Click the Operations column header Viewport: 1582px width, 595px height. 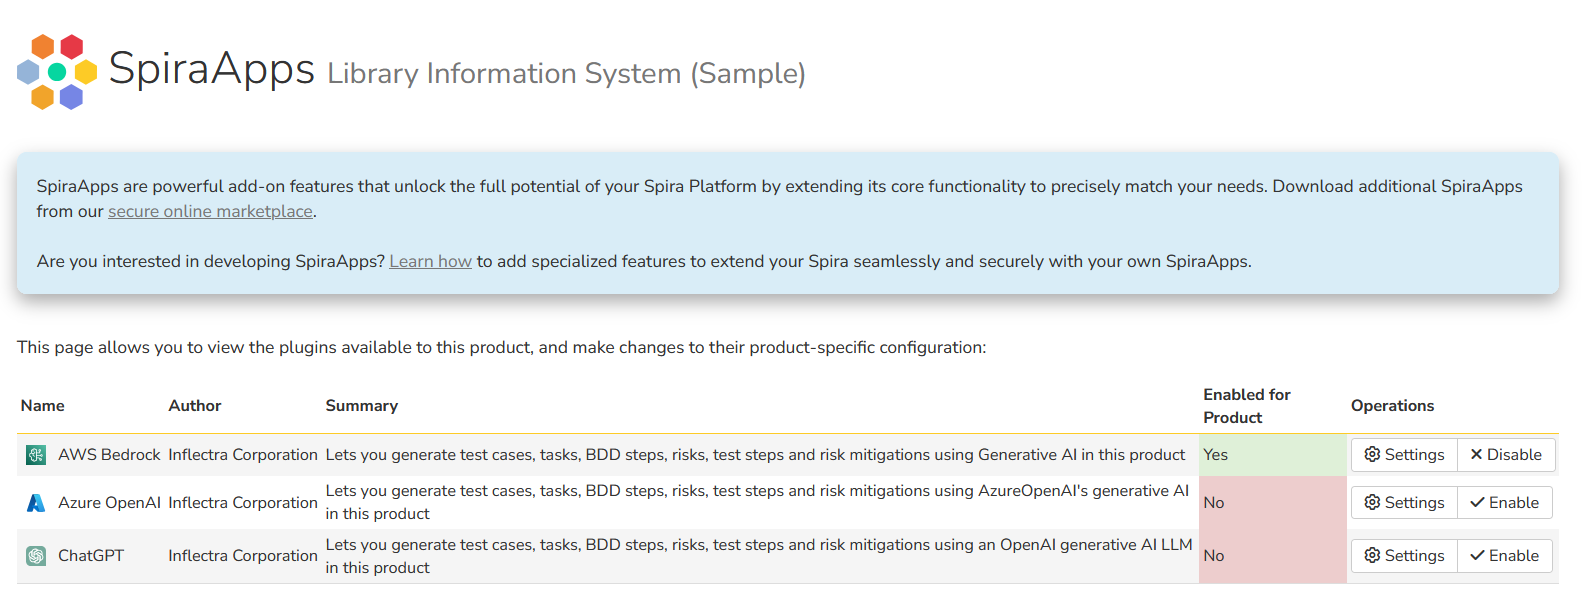click(1392, 406)
